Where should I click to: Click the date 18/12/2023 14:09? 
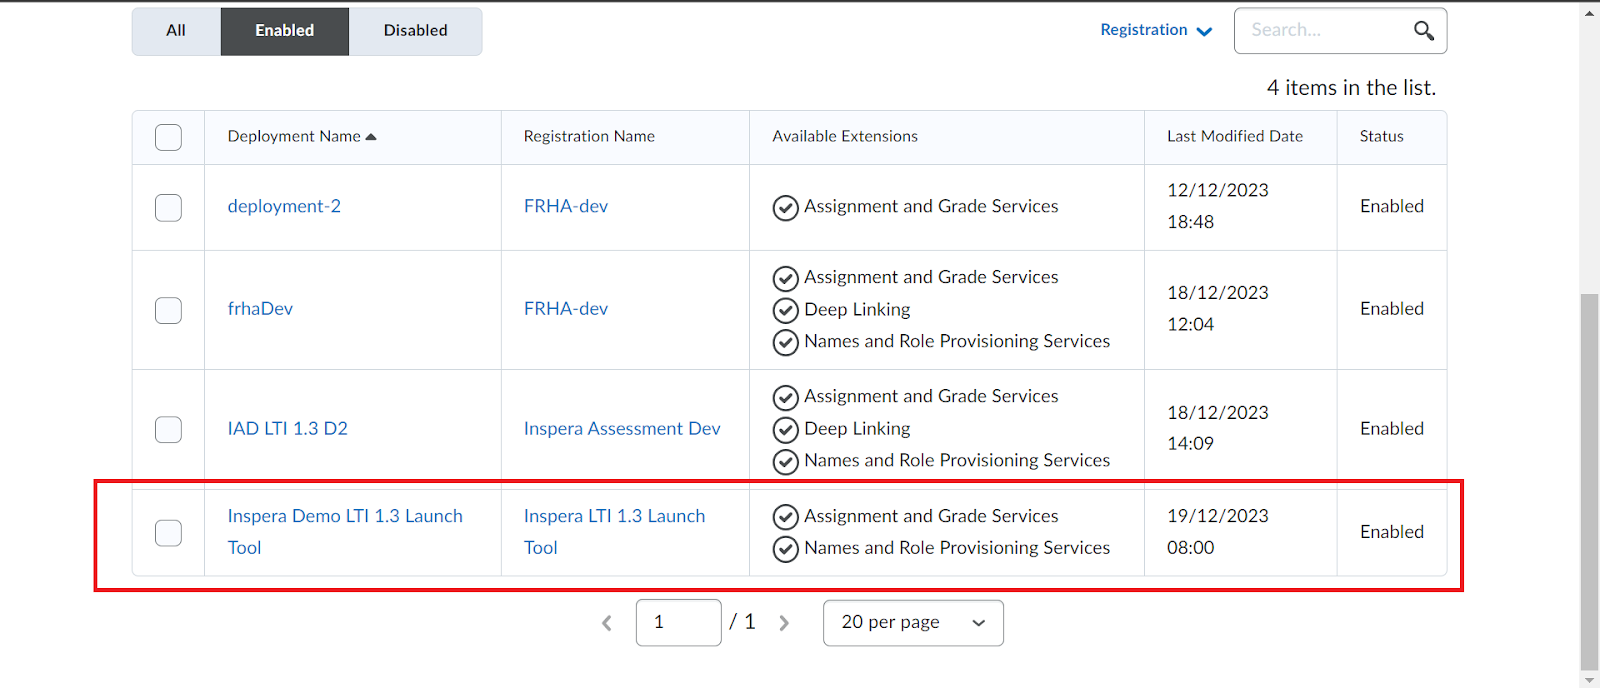(x=1218, y=428)
